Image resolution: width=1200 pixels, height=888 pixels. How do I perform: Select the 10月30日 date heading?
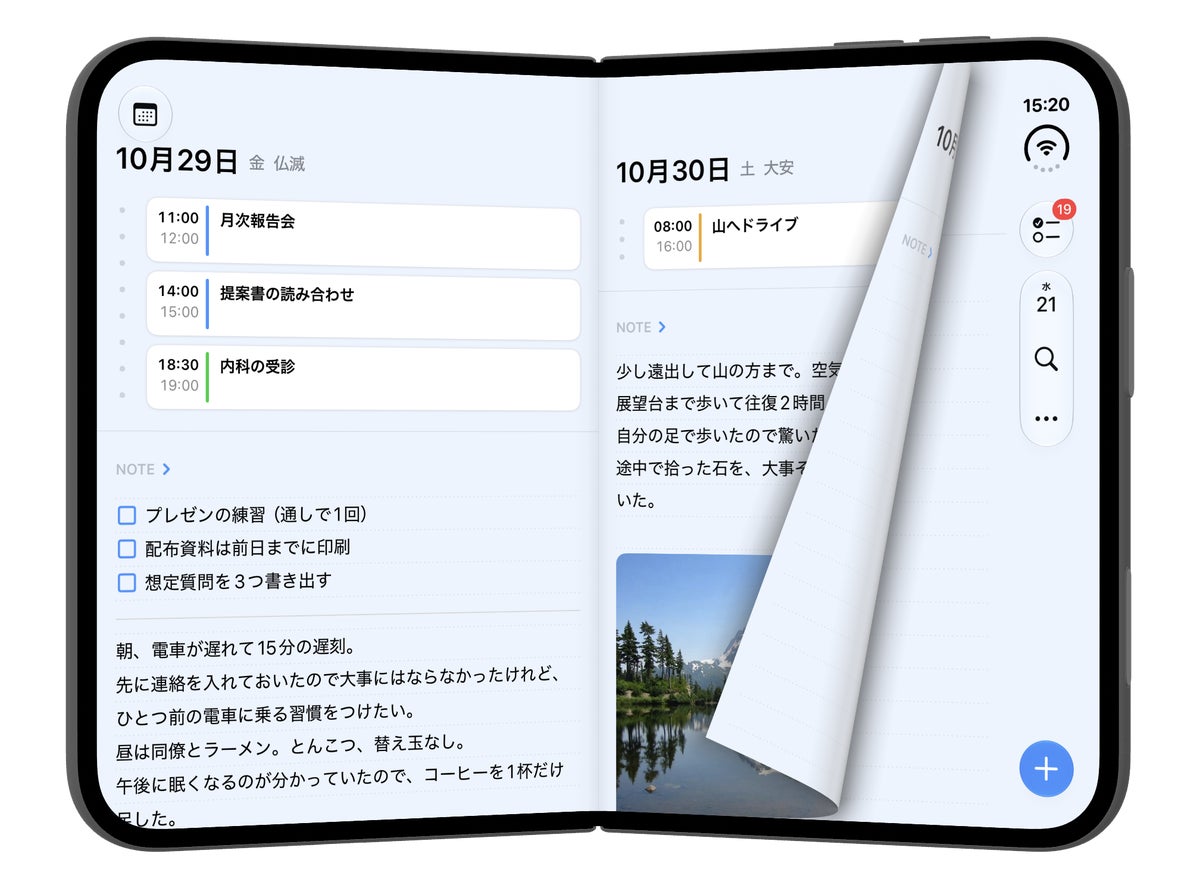click(673, 170)
